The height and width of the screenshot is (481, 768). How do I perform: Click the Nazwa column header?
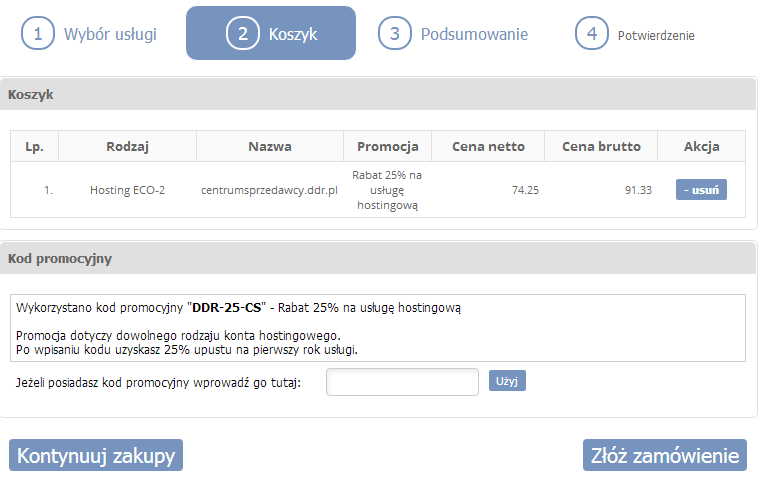[x=270, y=147]
